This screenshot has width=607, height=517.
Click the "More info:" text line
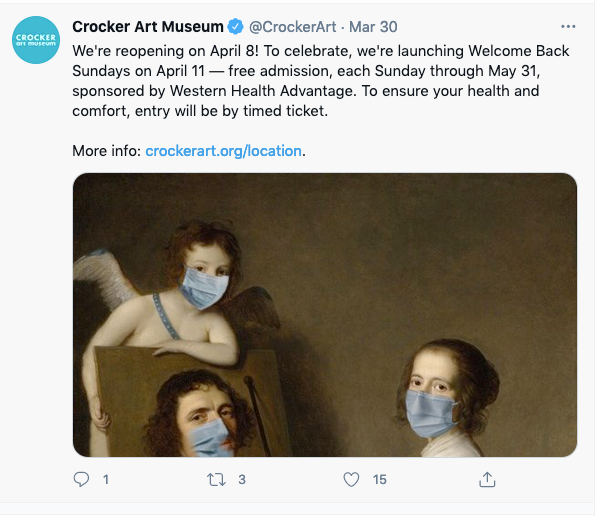(107, 151)
